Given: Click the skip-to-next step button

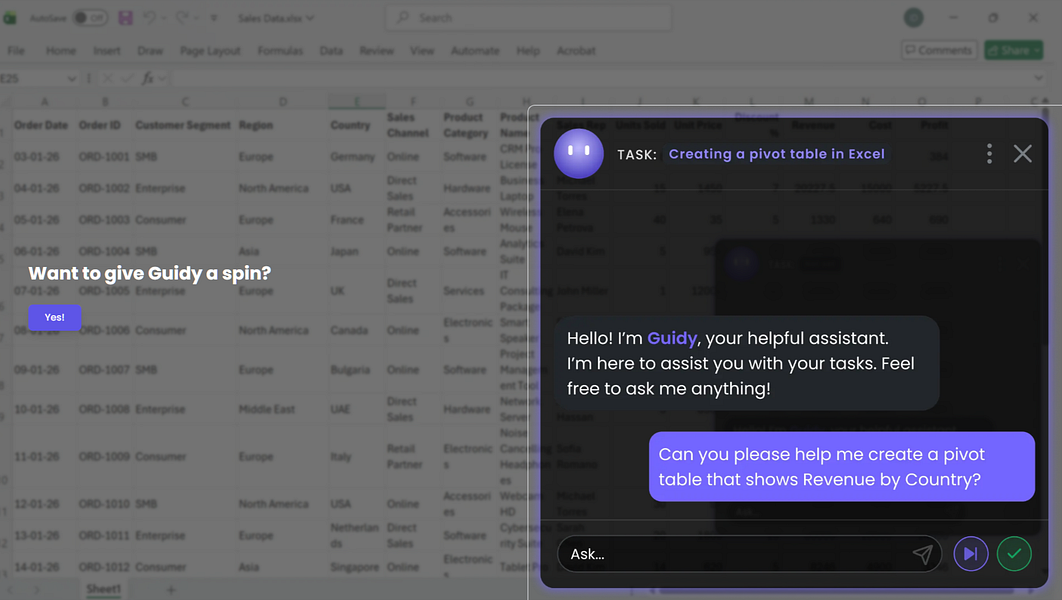Looking at the screenshot, I should tap(971, 554).
